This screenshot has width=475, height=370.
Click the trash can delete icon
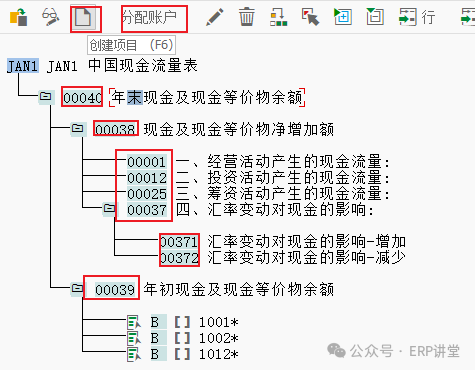point(246,17)
